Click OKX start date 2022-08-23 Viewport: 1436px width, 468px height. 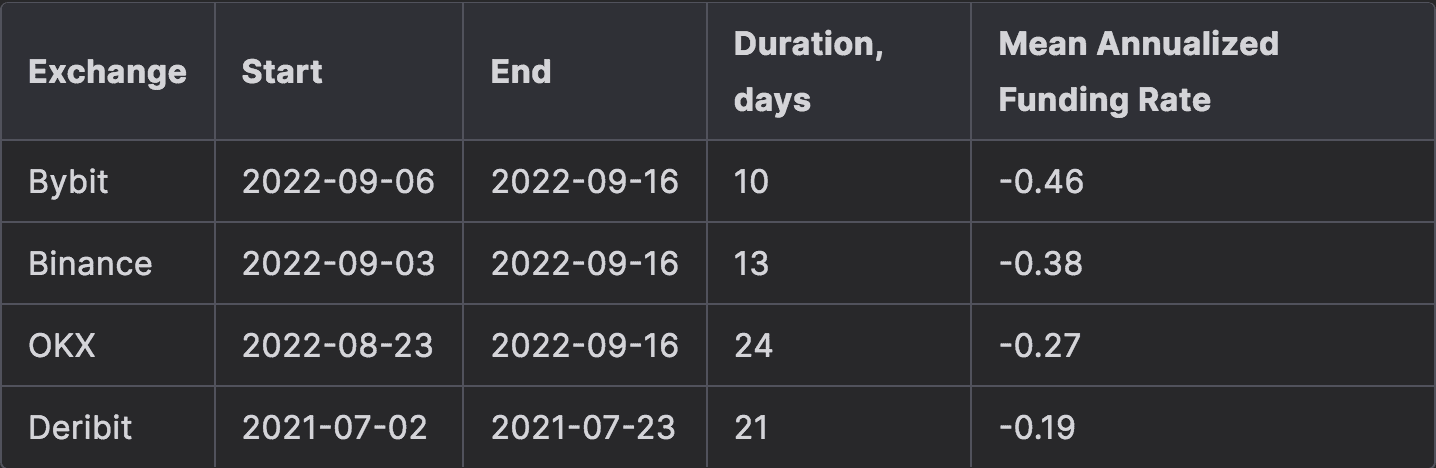click(x=337, y=346)
